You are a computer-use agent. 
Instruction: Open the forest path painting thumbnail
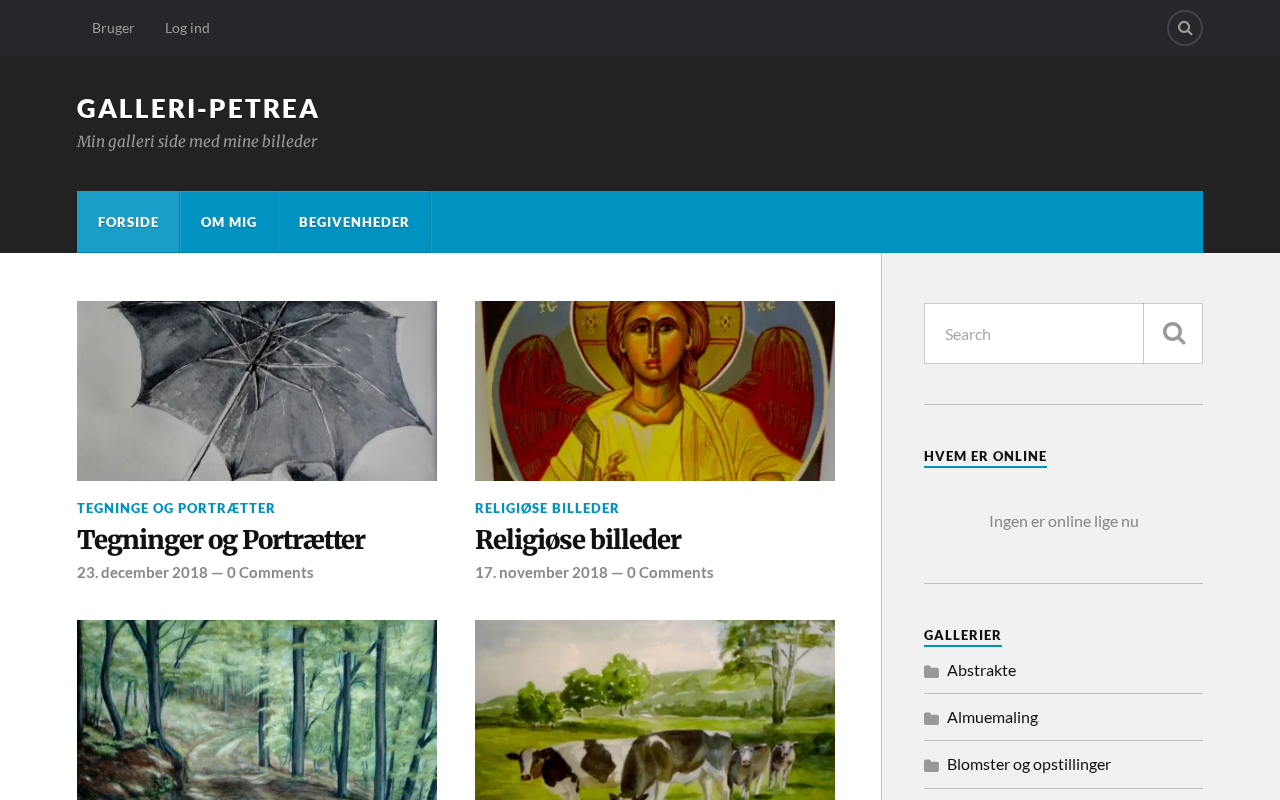(x=257, y=710)
